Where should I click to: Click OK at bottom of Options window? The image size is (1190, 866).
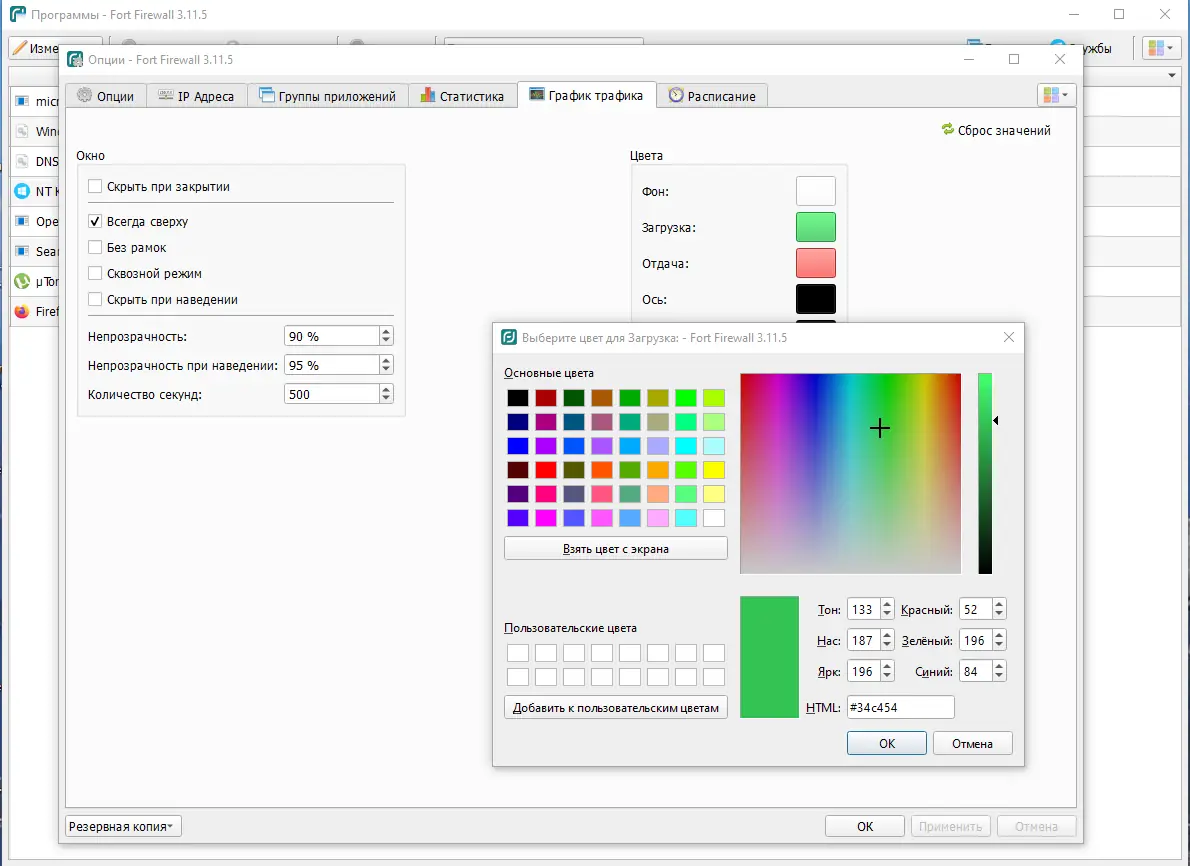(x=864, y=827)
